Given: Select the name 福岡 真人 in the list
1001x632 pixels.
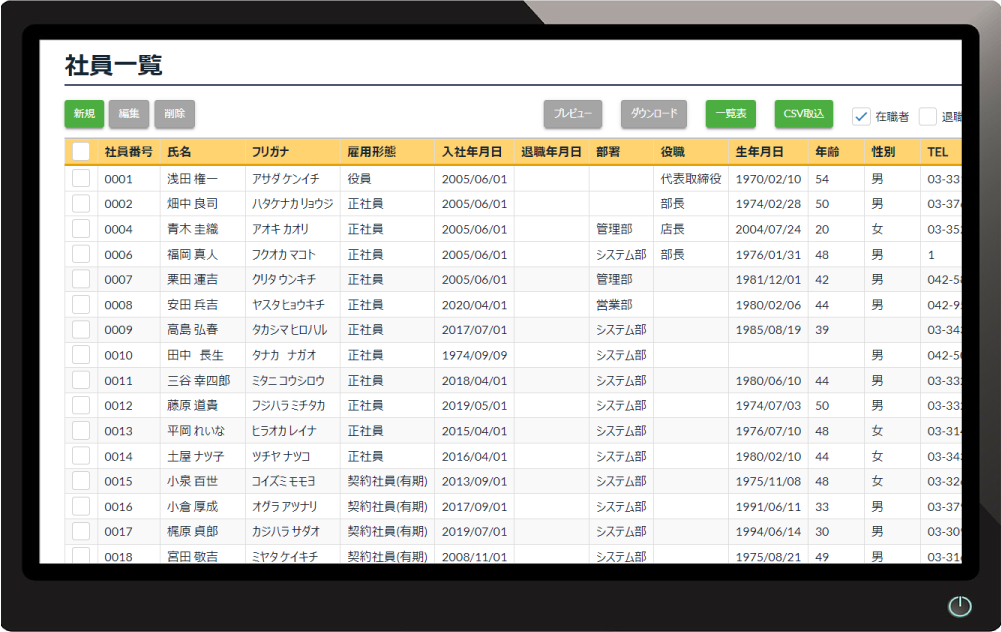Looking at the screenshot, I should 192,254.
